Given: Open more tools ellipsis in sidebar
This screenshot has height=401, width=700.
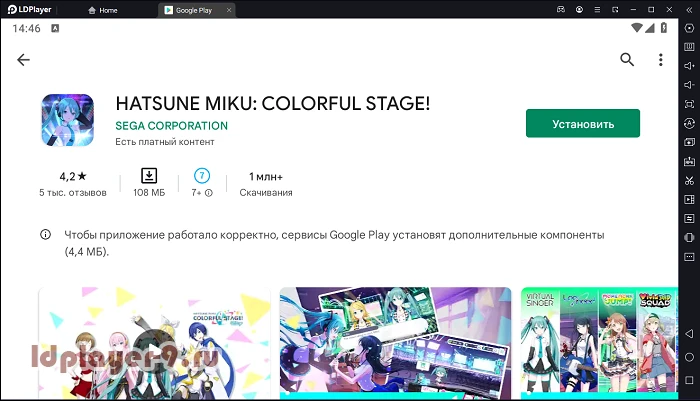Looking at the screenshot, I should tap(689, 257).
